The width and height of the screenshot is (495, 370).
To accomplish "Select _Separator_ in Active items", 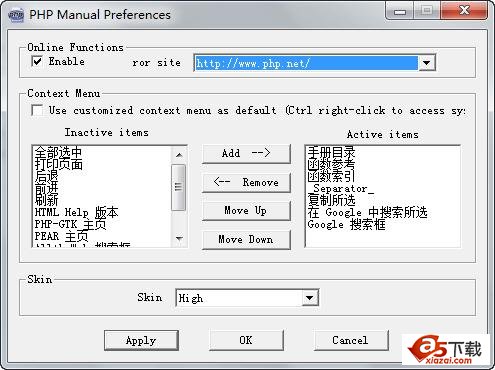I will [x=341, y=188].
